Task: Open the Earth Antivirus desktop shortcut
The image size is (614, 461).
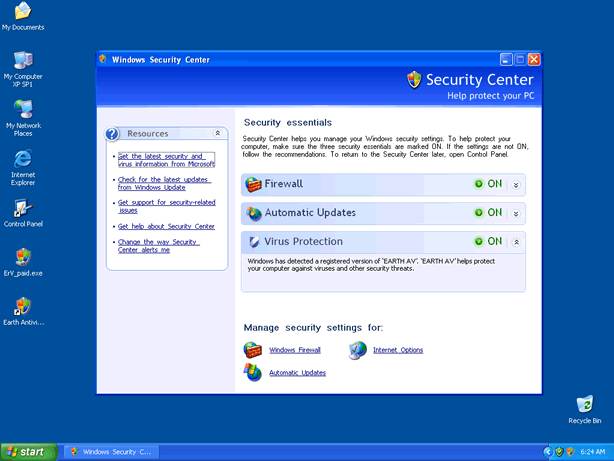Action: pyautogui.click(x=23, y=307)
